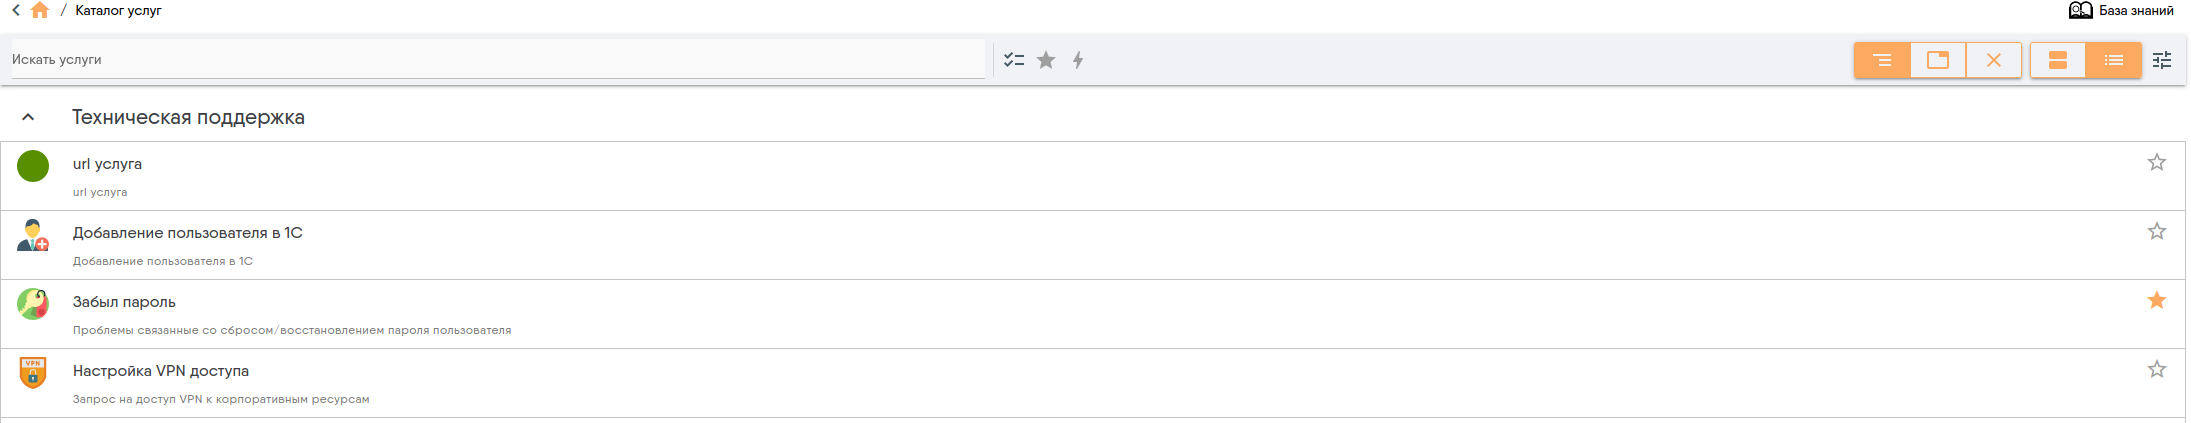Open the Забыл пароль service
The image size is (2191, 423).
pos(1093,314)
